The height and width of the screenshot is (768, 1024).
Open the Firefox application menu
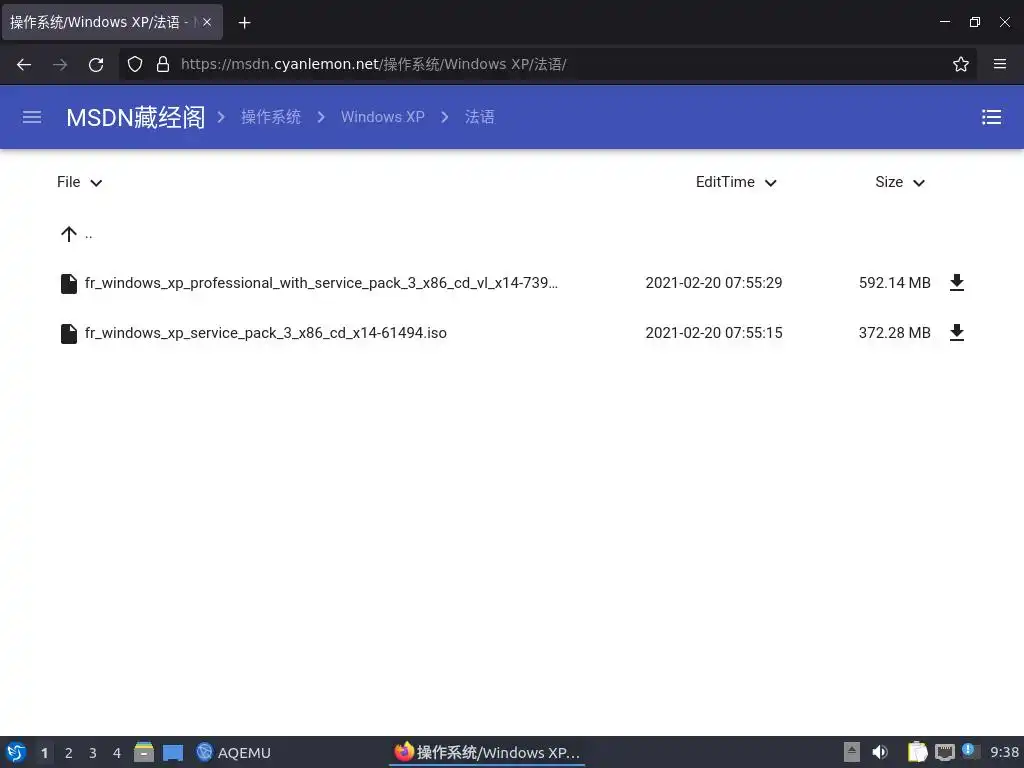point(1000,64)
